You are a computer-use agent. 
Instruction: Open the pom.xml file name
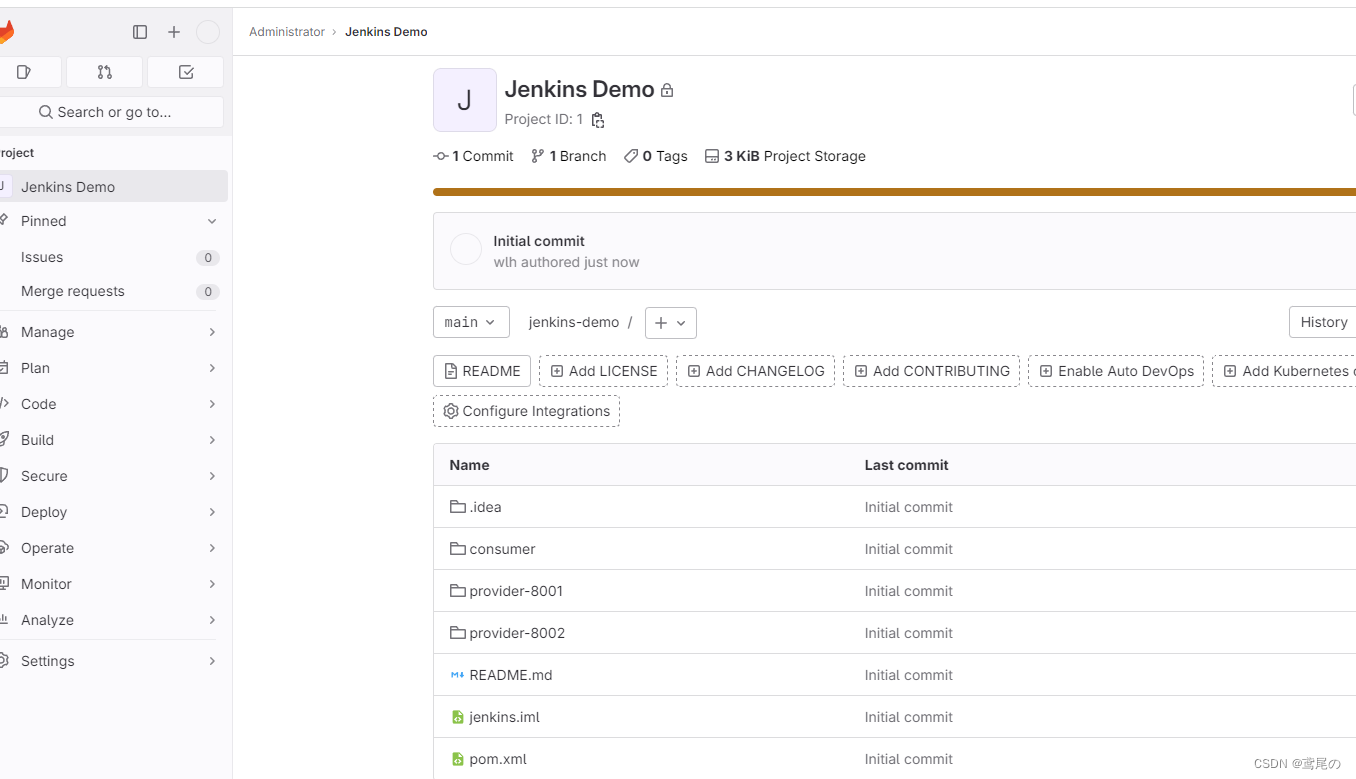tap(498, 759)
